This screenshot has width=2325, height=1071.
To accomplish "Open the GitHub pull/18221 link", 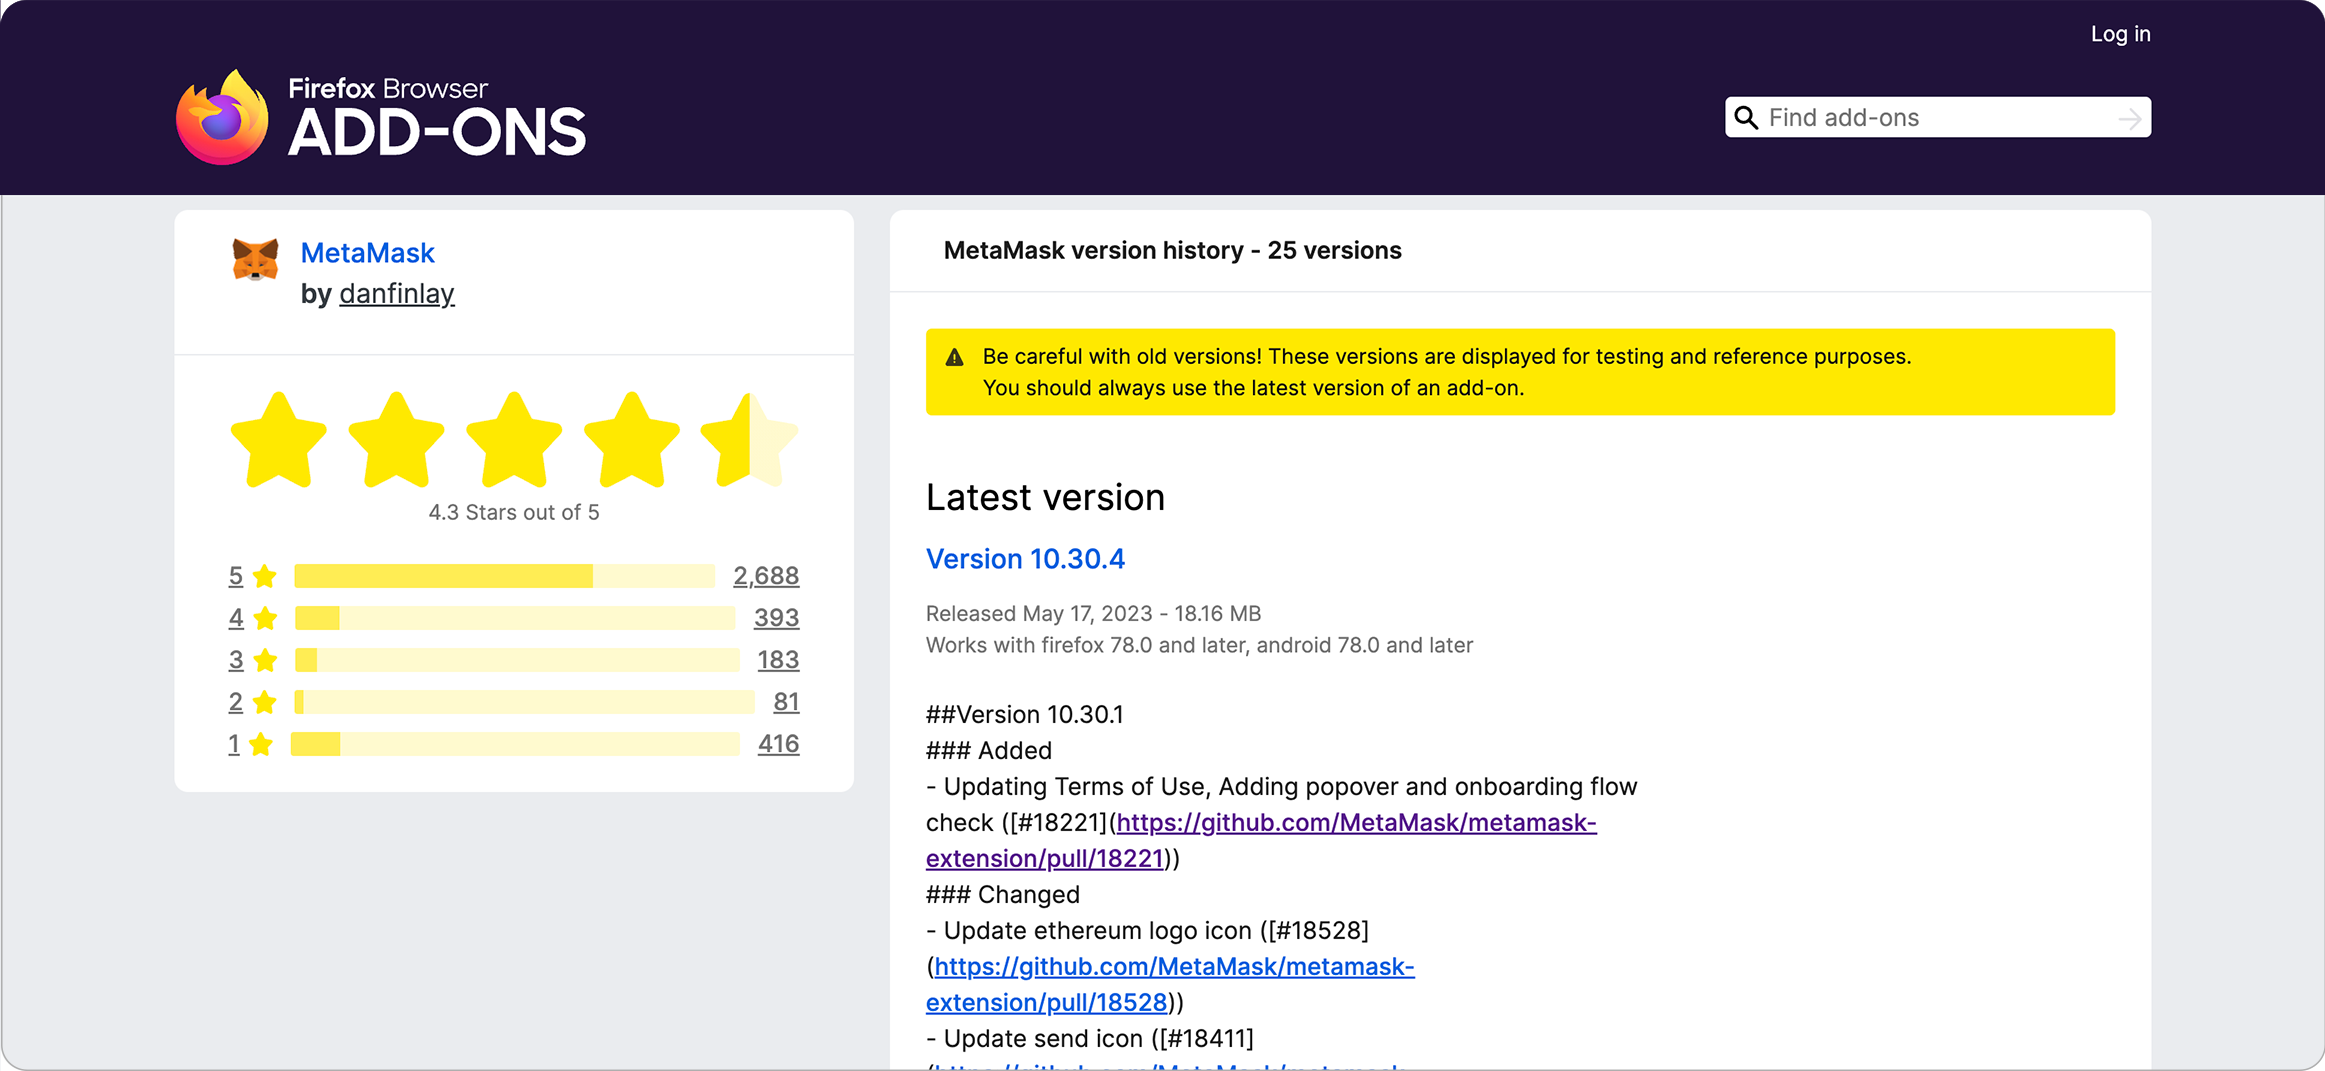I will pos(1261,841).
